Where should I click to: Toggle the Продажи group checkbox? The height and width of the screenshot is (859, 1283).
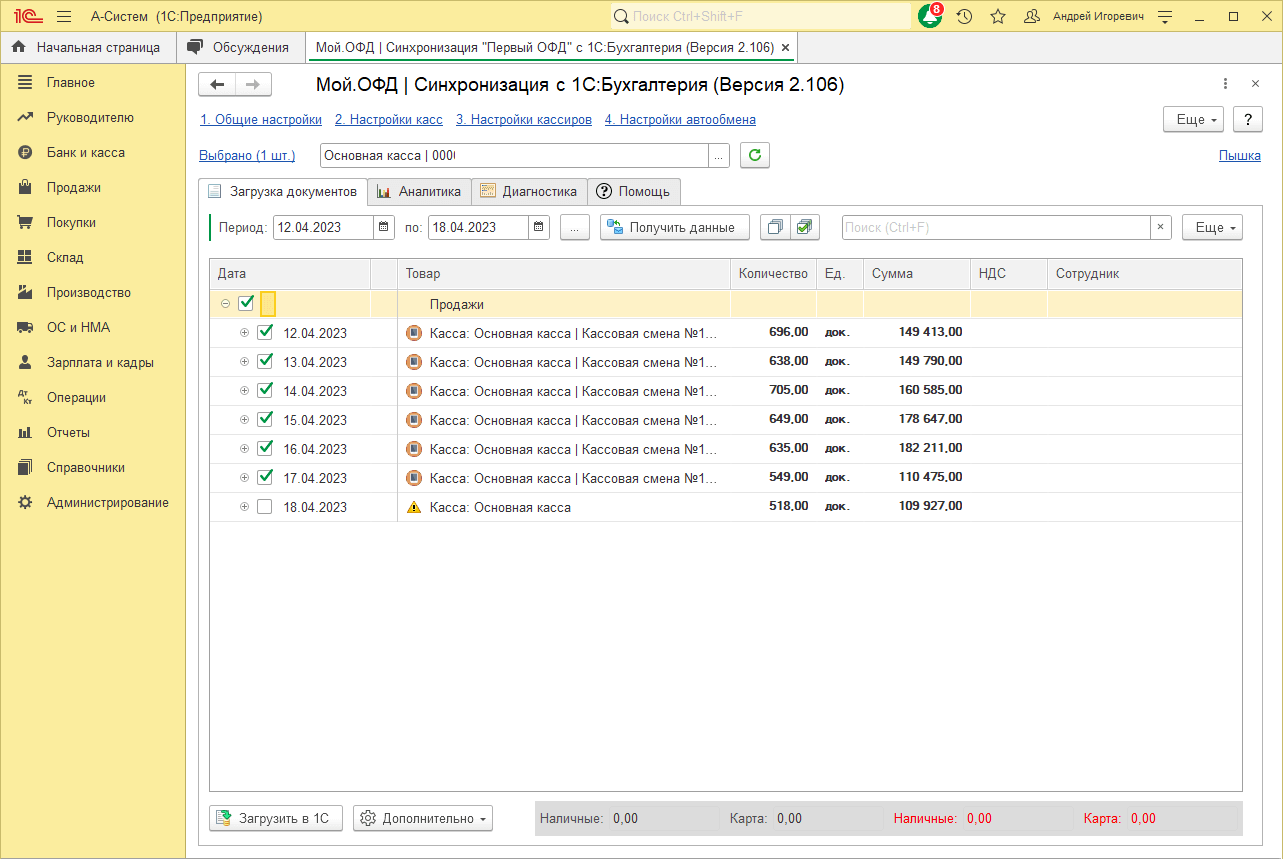[x=246, y=304]
